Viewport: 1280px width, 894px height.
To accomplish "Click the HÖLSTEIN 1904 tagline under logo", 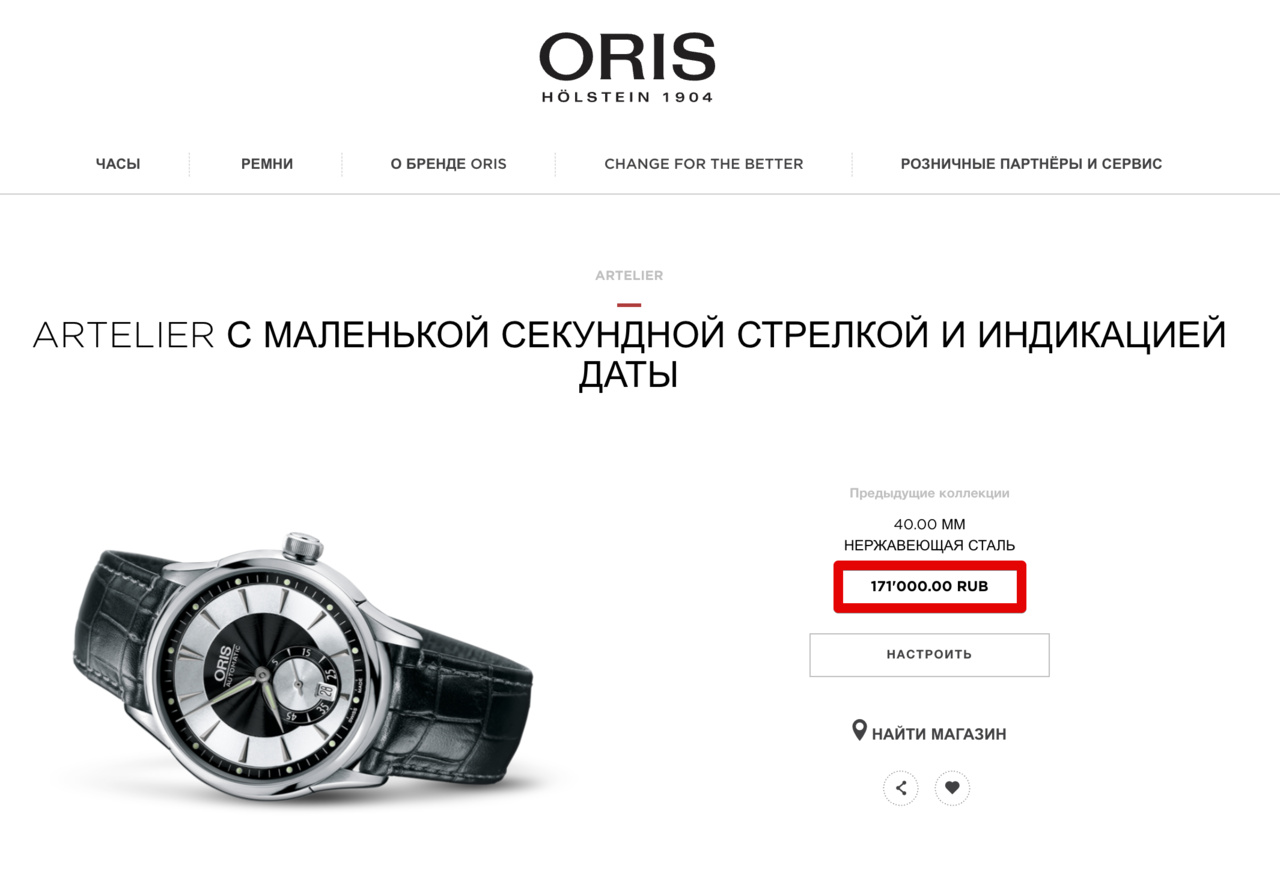I will pos(627,97).
